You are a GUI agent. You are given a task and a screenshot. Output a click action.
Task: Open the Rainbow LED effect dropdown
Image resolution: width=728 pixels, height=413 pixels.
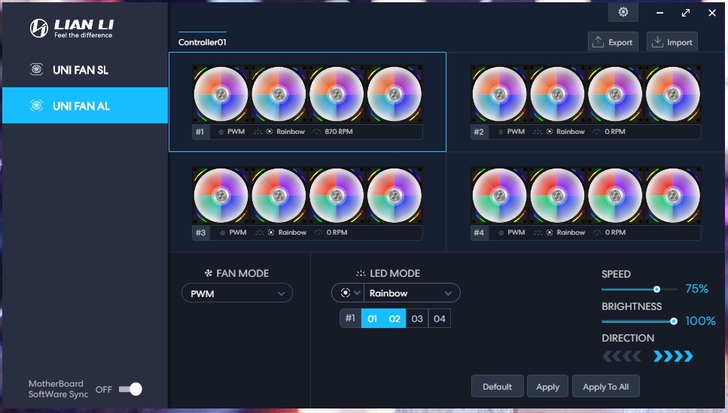click(x=412, y=293)
